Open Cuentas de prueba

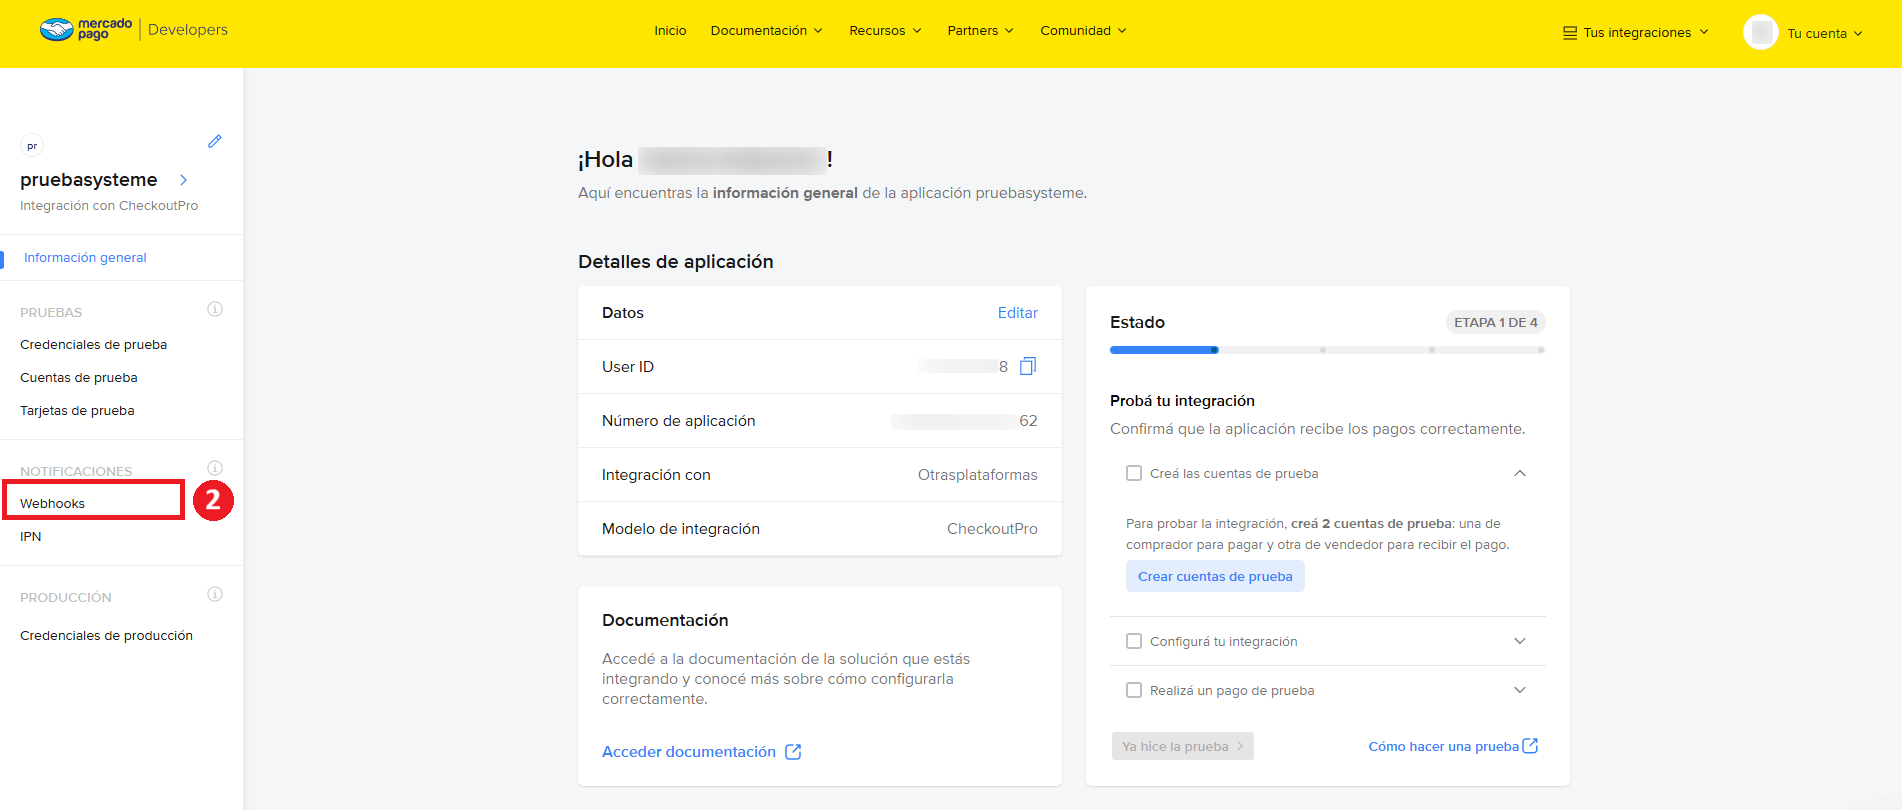click(79, 378)
